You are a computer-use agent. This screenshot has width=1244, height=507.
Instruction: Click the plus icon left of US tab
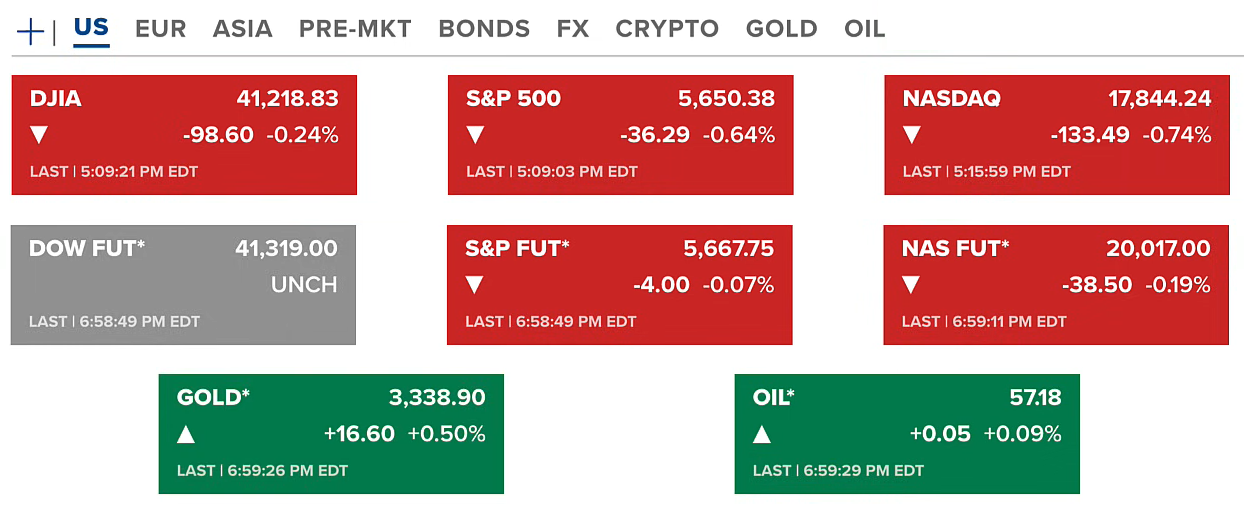tap(31, 31)
